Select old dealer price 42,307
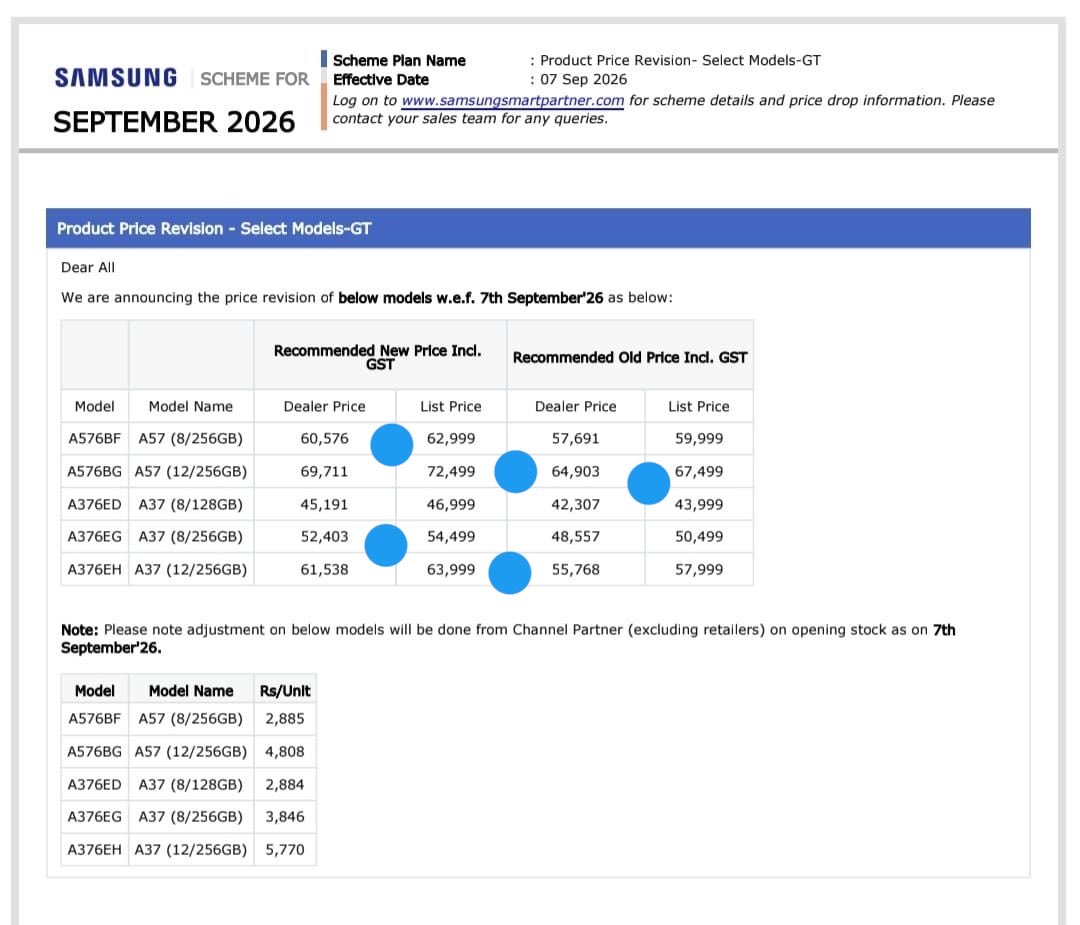 click(575, 505)
